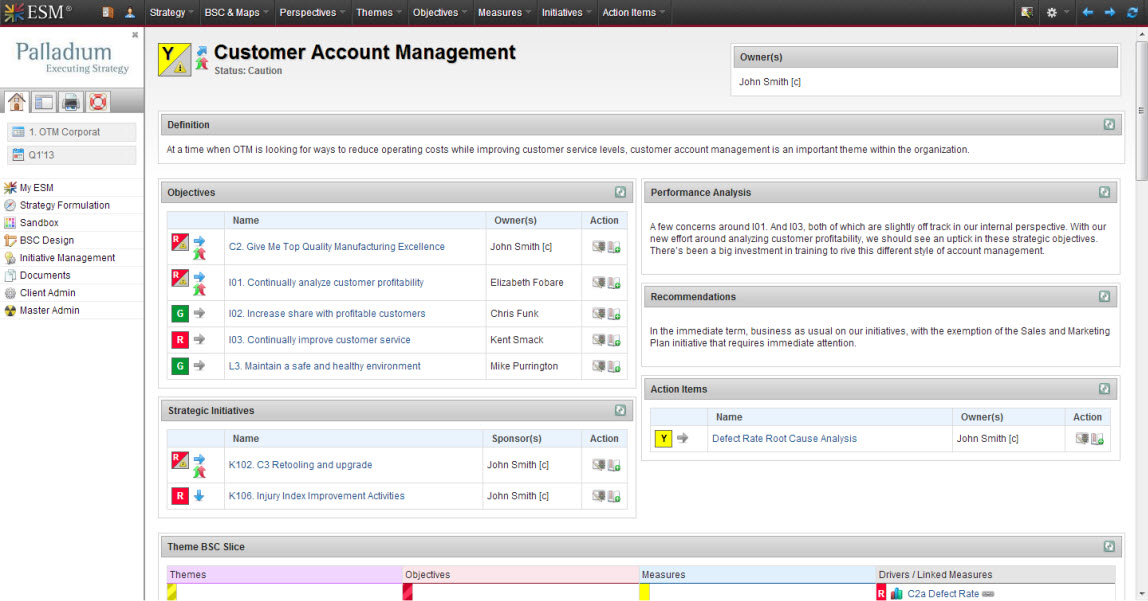1148x601 pixels.
Task: Select the Q1'13 period selector
Action: click(71, 155)
